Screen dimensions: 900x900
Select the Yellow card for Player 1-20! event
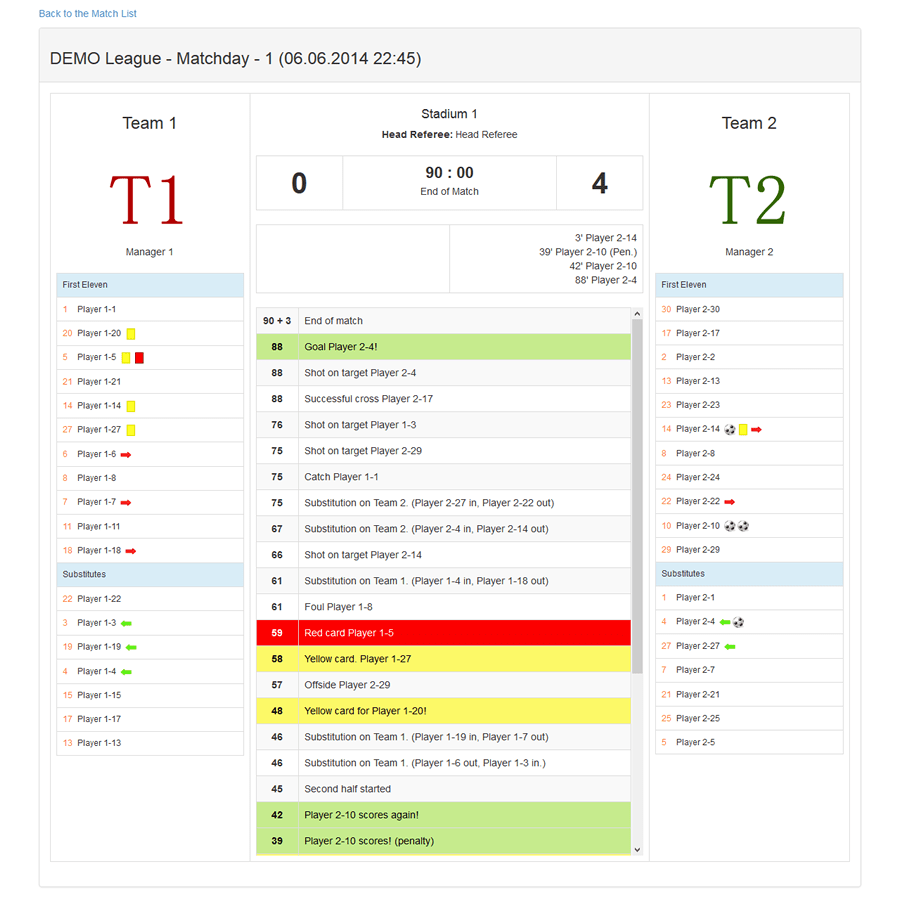coord(444,711)
